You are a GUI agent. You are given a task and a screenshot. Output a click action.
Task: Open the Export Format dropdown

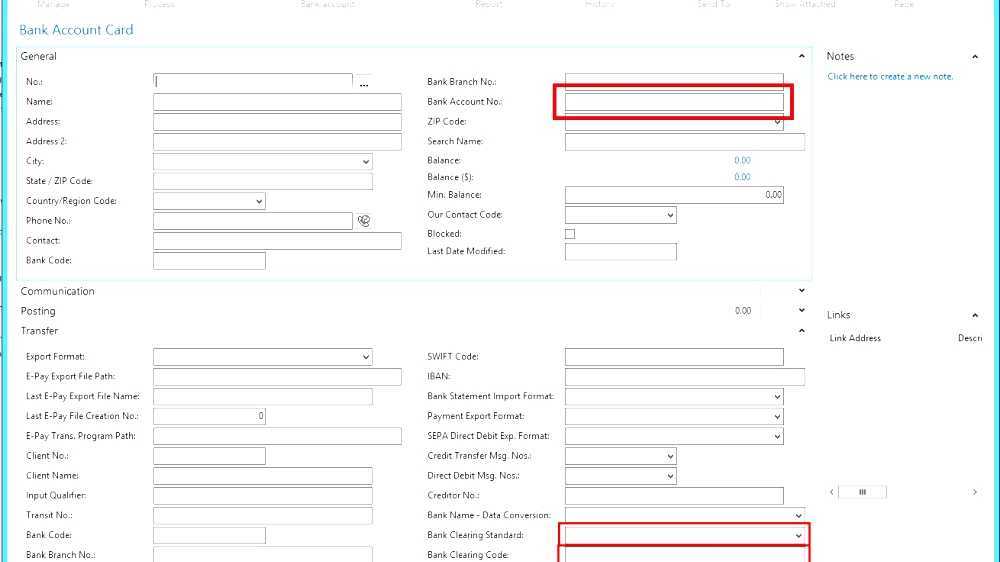[365, 357]
